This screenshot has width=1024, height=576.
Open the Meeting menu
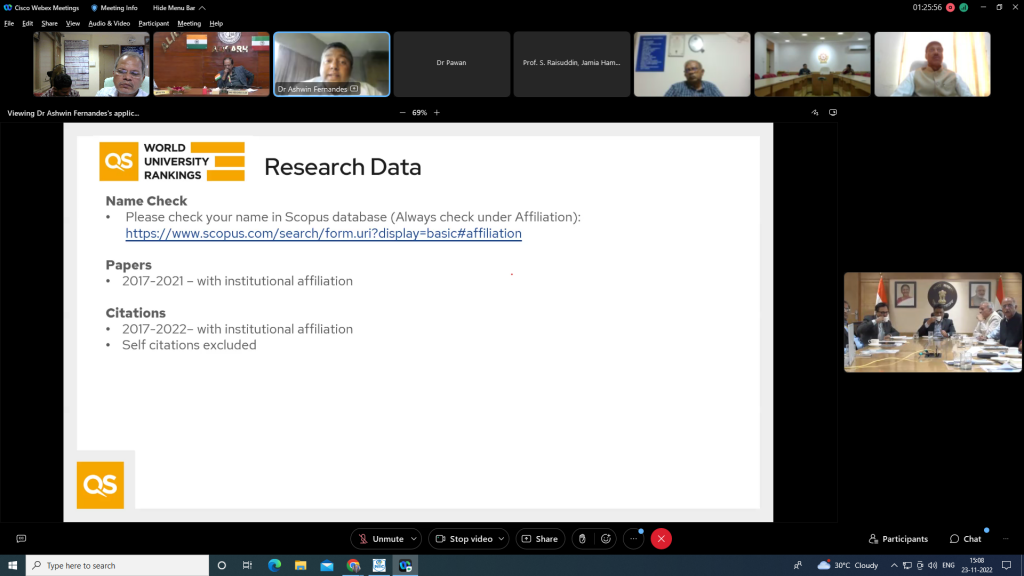(189, 24)
